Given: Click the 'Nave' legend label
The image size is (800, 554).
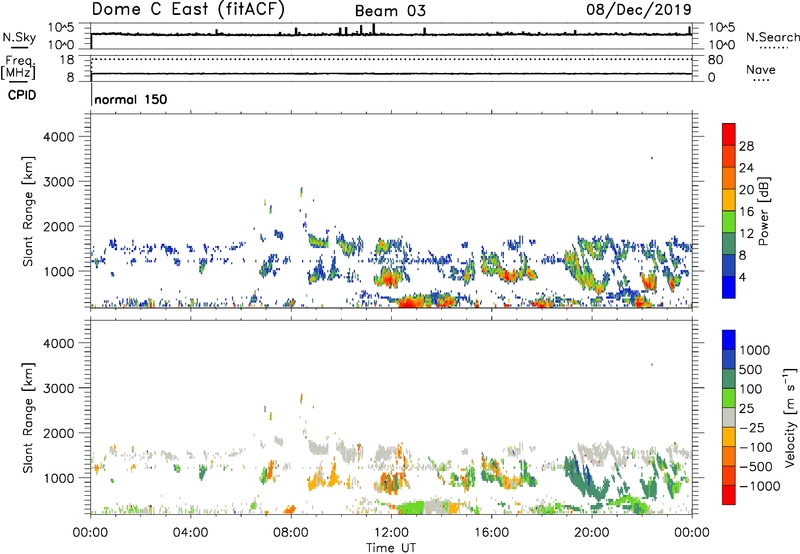Looking at the screenshot, I should point(760,70).
